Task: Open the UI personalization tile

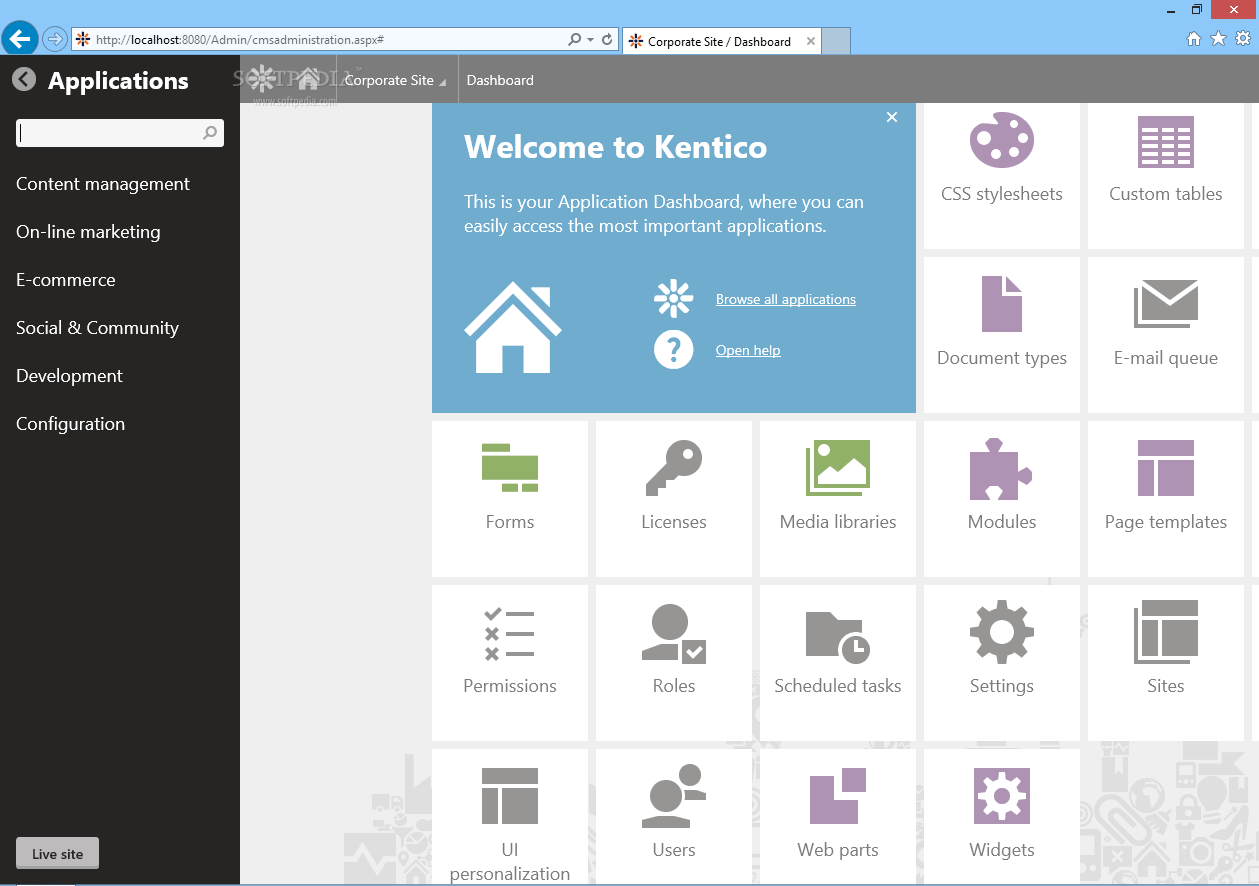Action: coord(510,817)
